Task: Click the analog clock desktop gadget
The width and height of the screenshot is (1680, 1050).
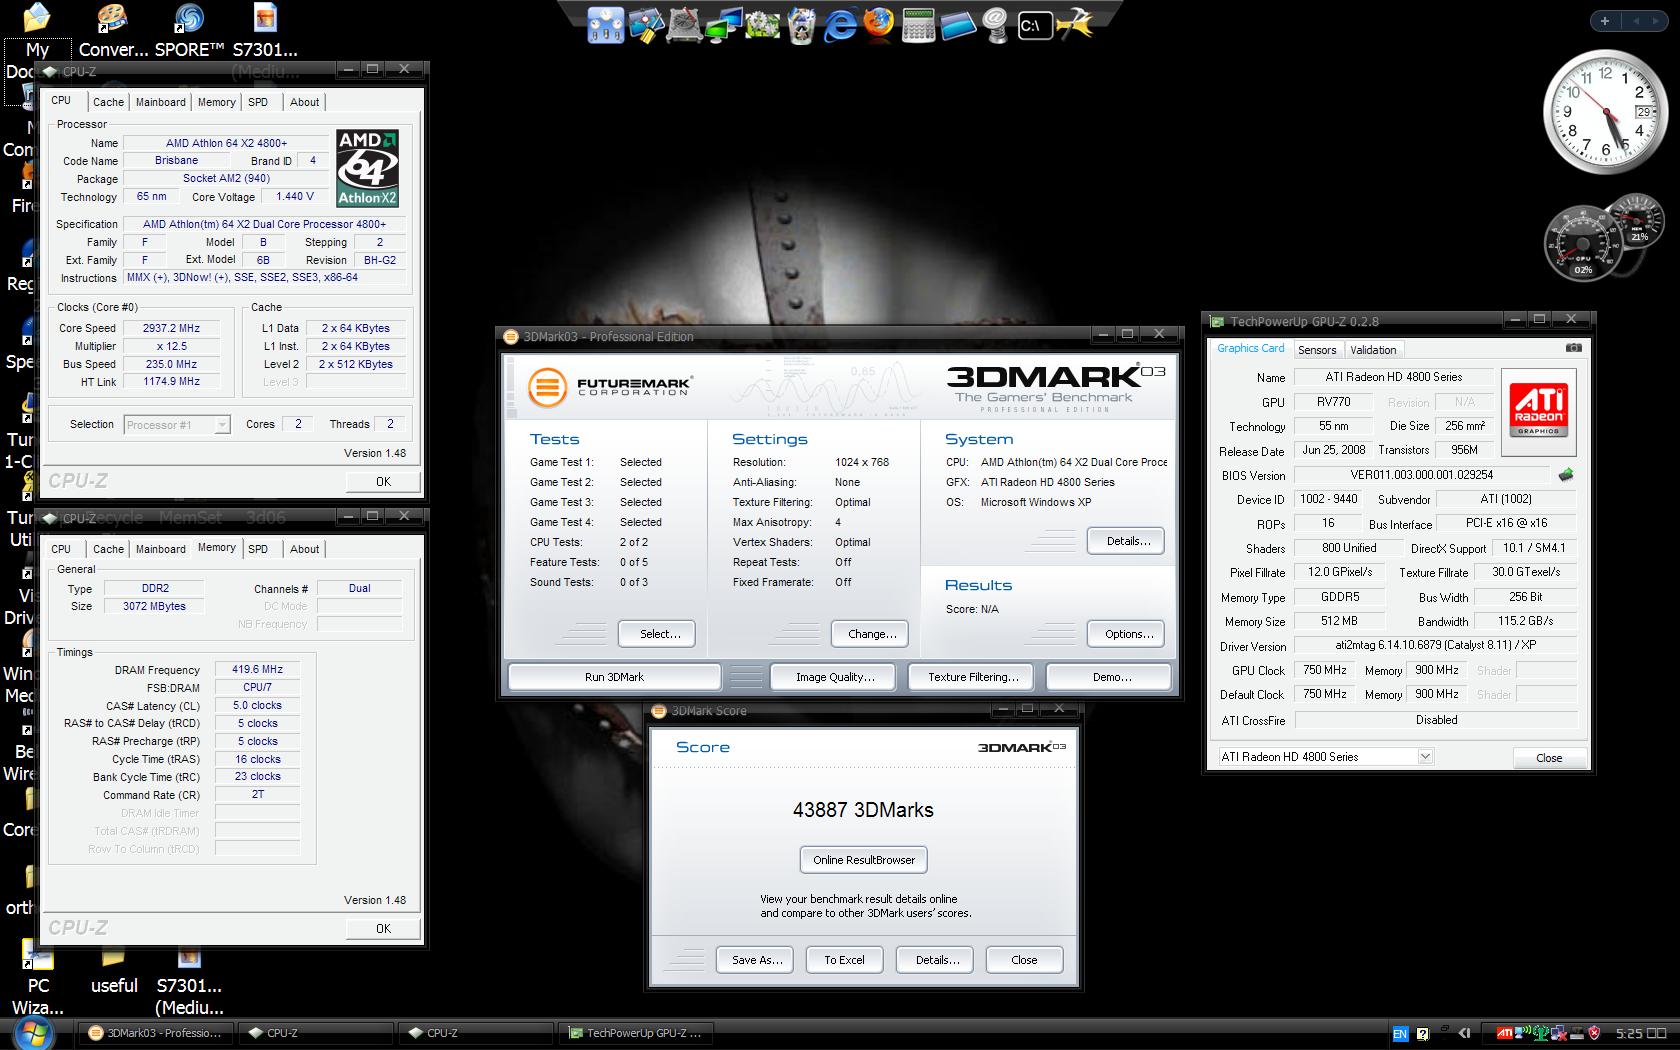Action: pos(1607,112)
